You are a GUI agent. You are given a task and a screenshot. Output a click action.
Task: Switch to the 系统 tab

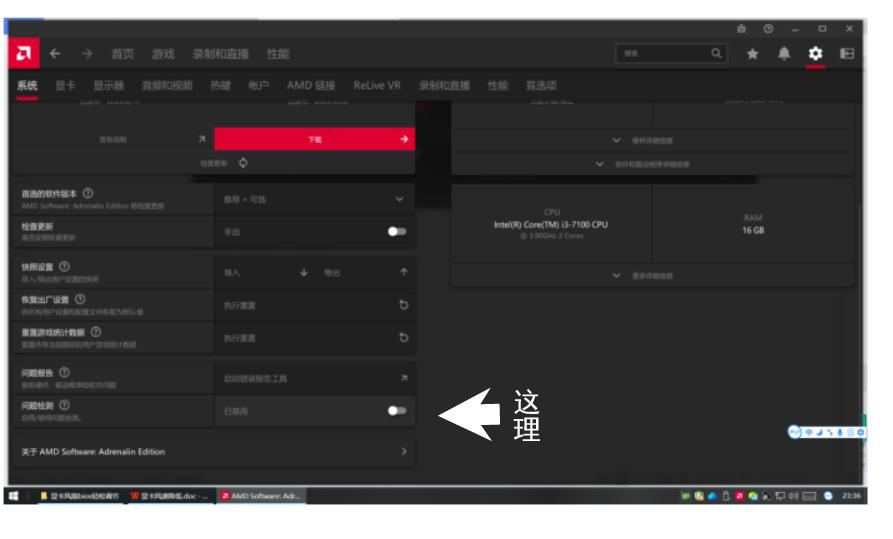click(x=27, y=85)
